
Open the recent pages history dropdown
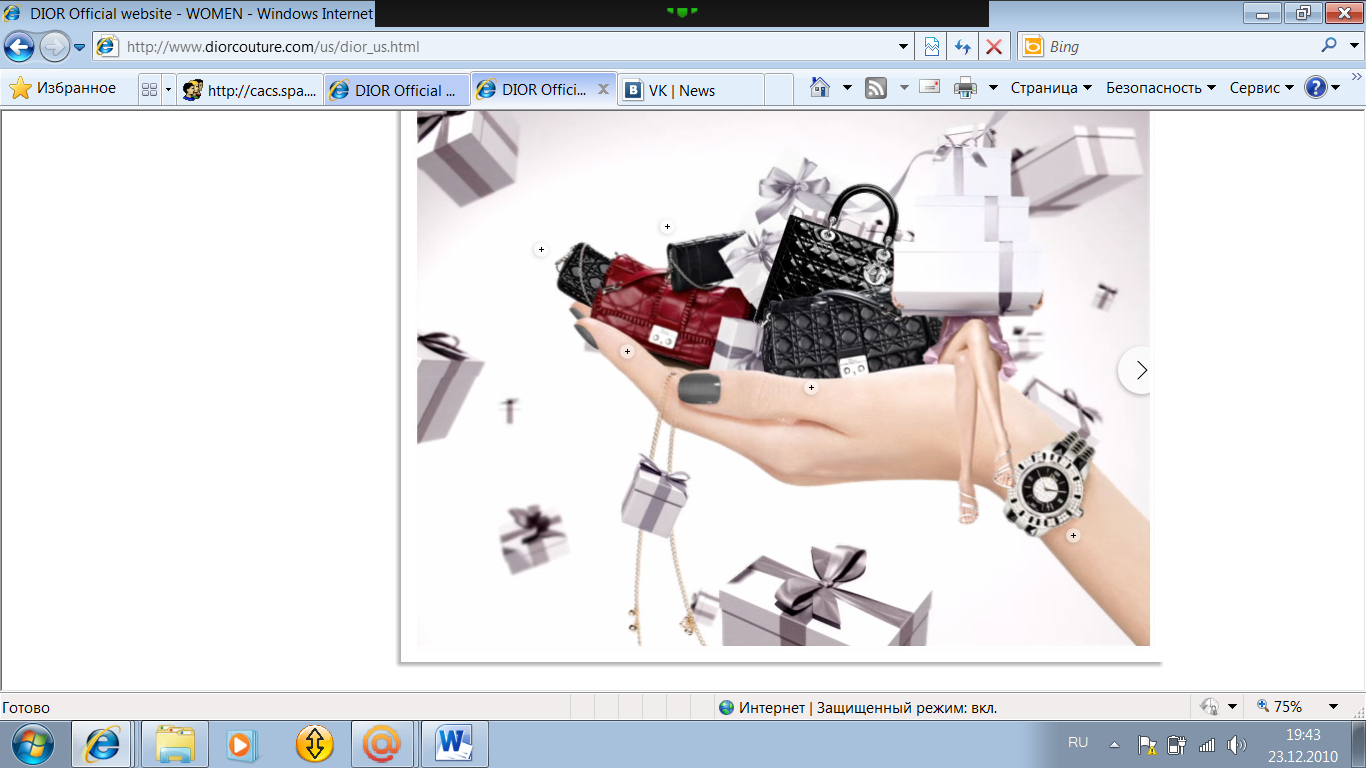(80, 47)
